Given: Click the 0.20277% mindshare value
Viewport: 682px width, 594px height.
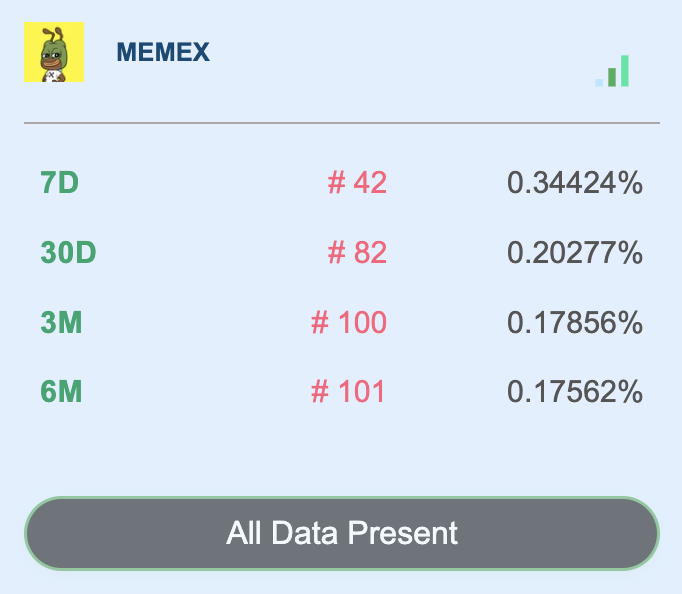Looking at the screenshot, I should [x=575, y=252].
